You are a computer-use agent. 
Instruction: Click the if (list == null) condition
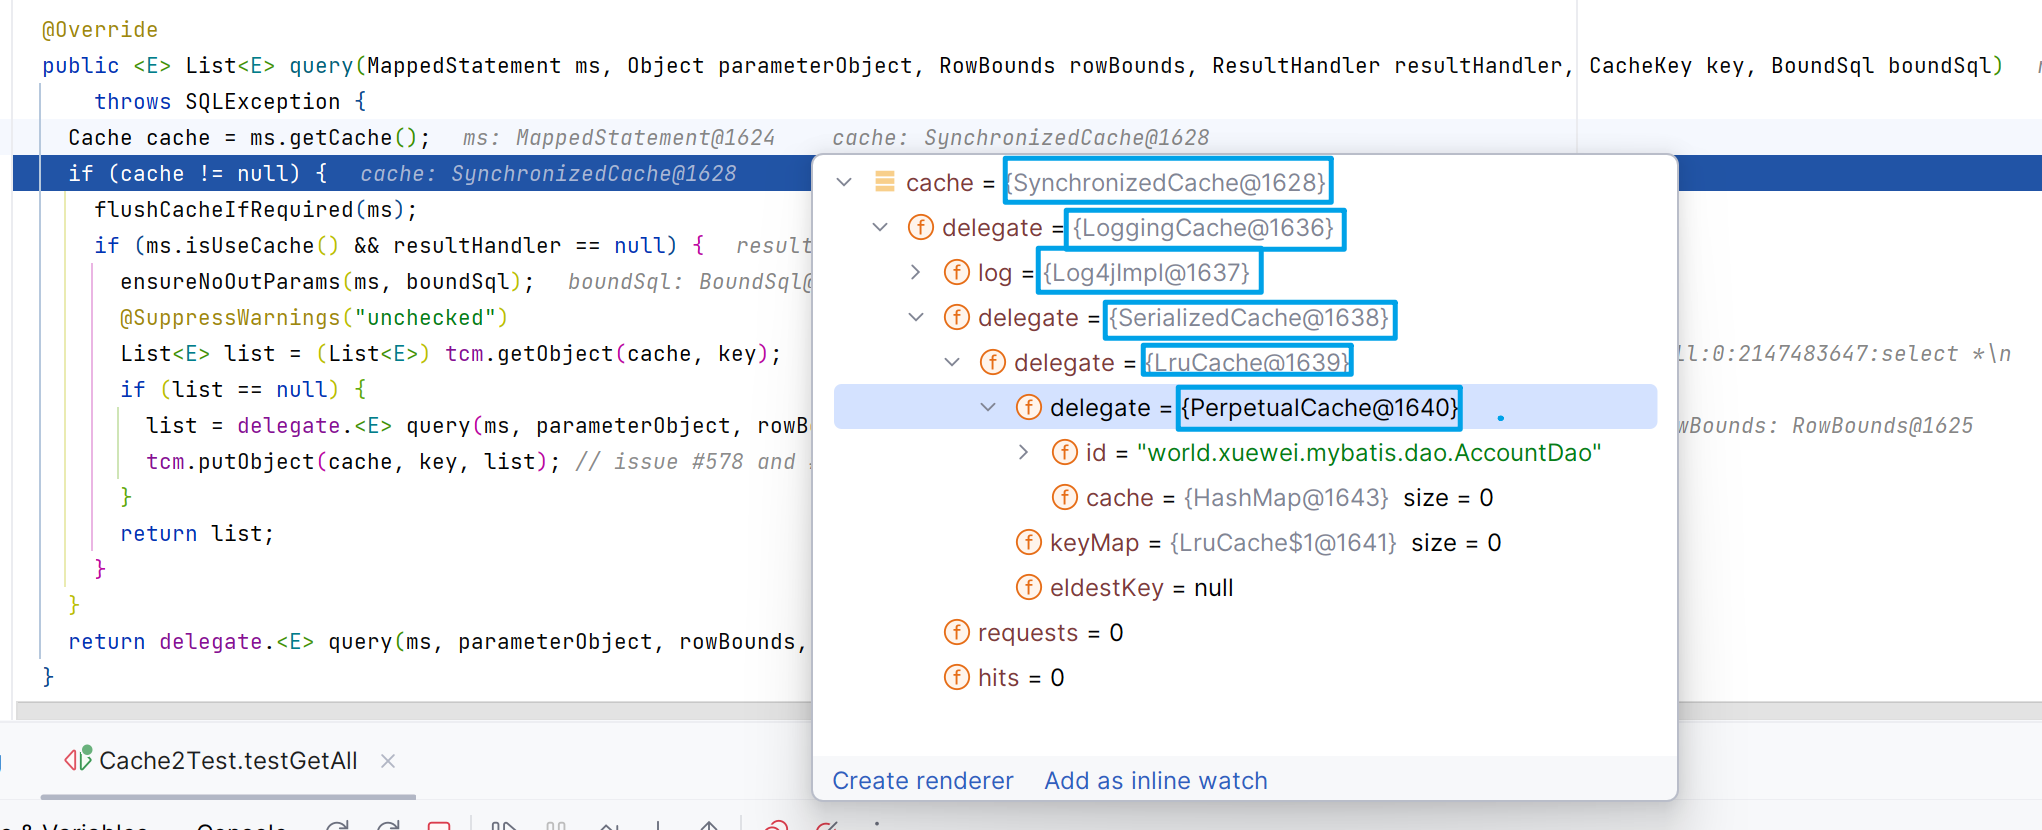(243, 390)
